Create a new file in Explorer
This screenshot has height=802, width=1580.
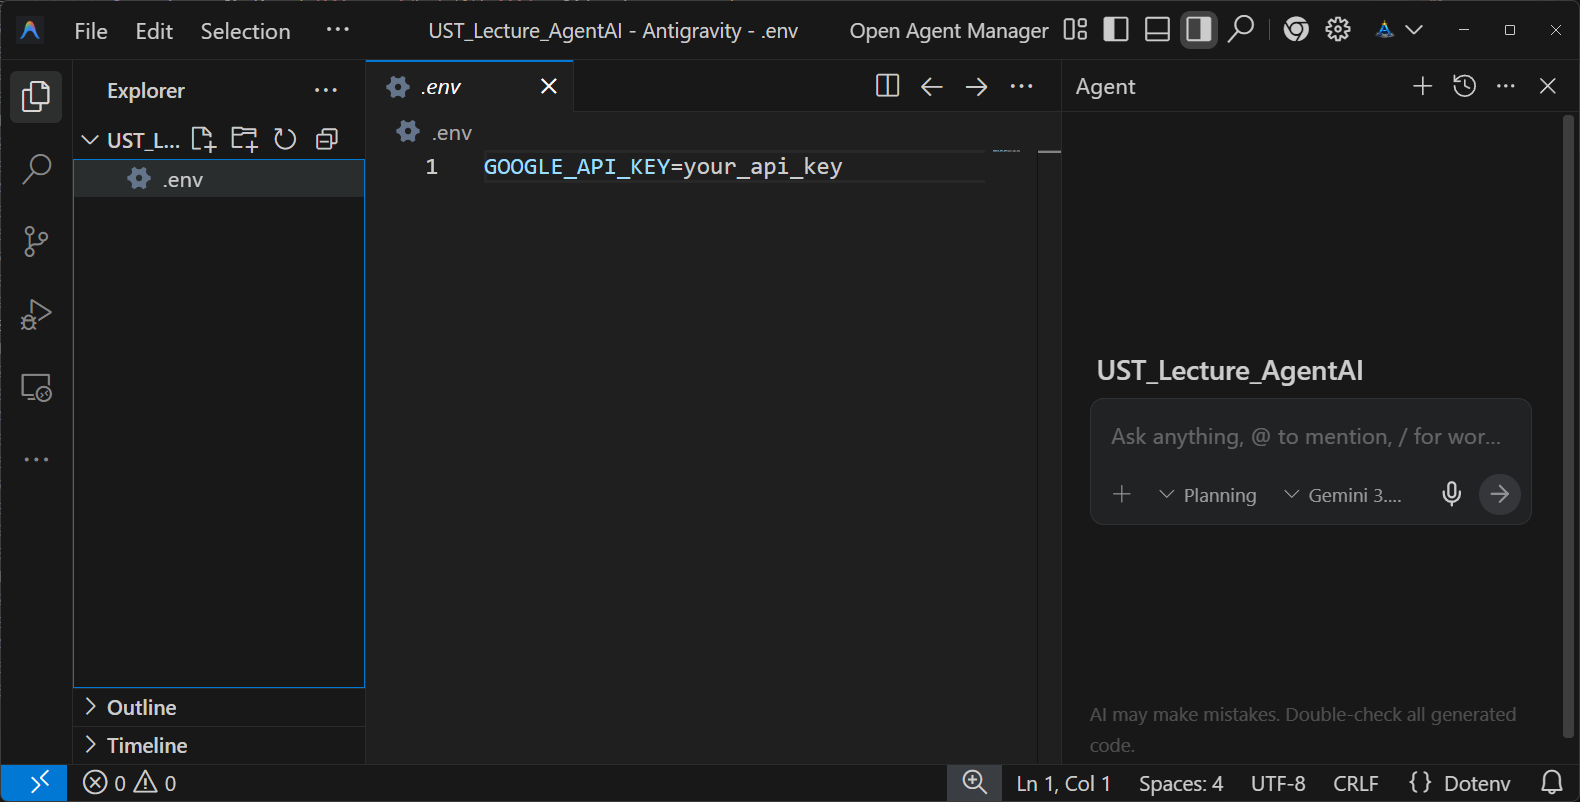point(203,139)
